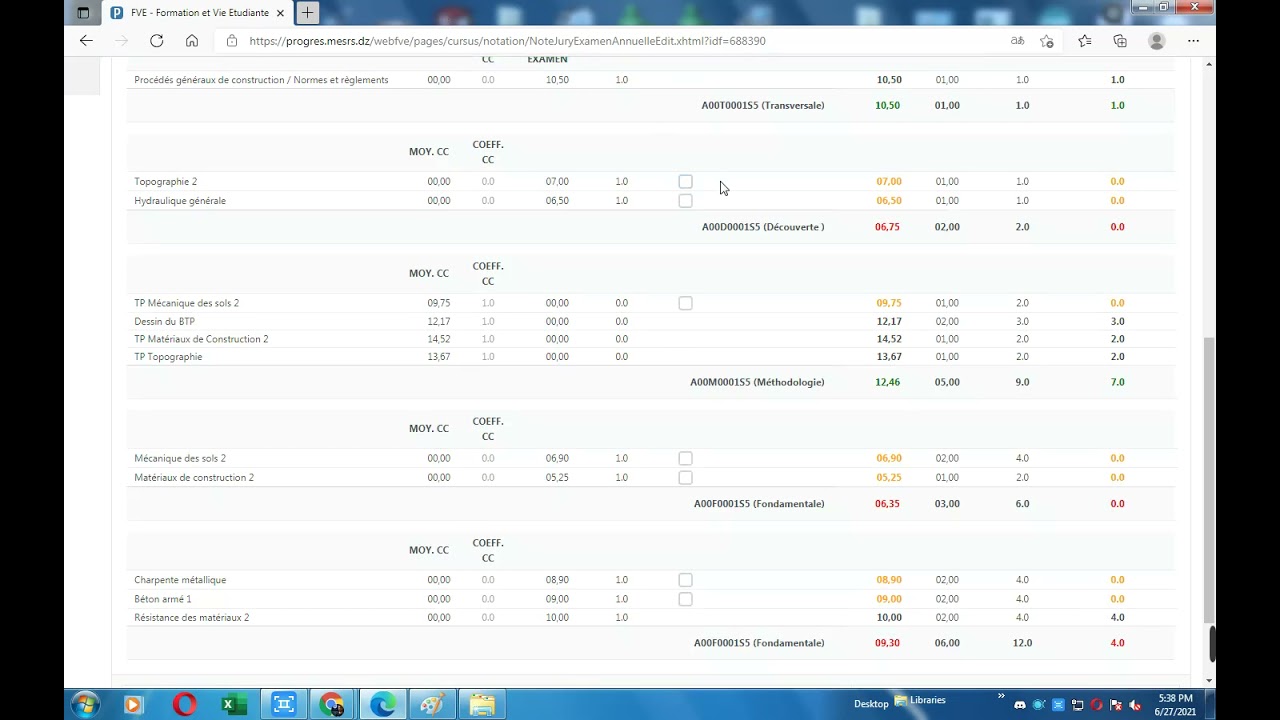Select the 'TP Topographie' row label
The width and height of the screenshot is (1280, 720).
click(x=168, y=357)
